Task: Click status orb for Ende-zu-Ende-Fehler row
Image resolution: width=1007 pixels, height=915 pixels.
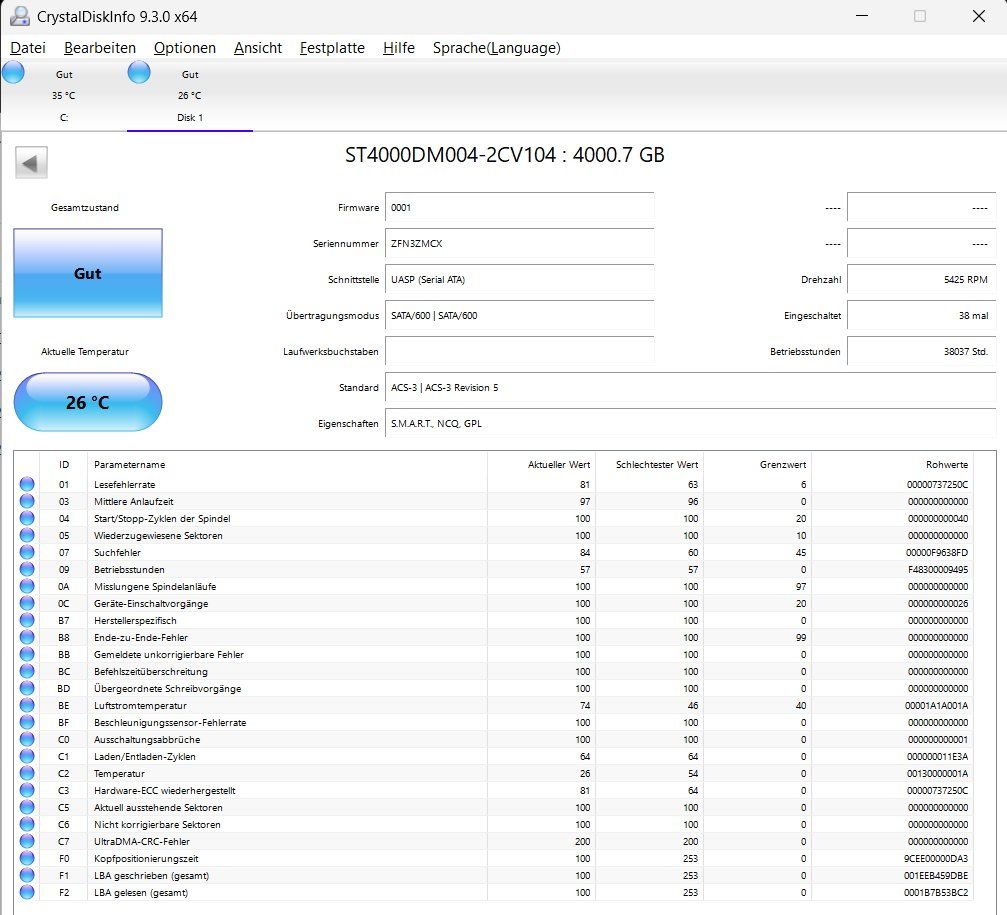Action: [27, 638]
